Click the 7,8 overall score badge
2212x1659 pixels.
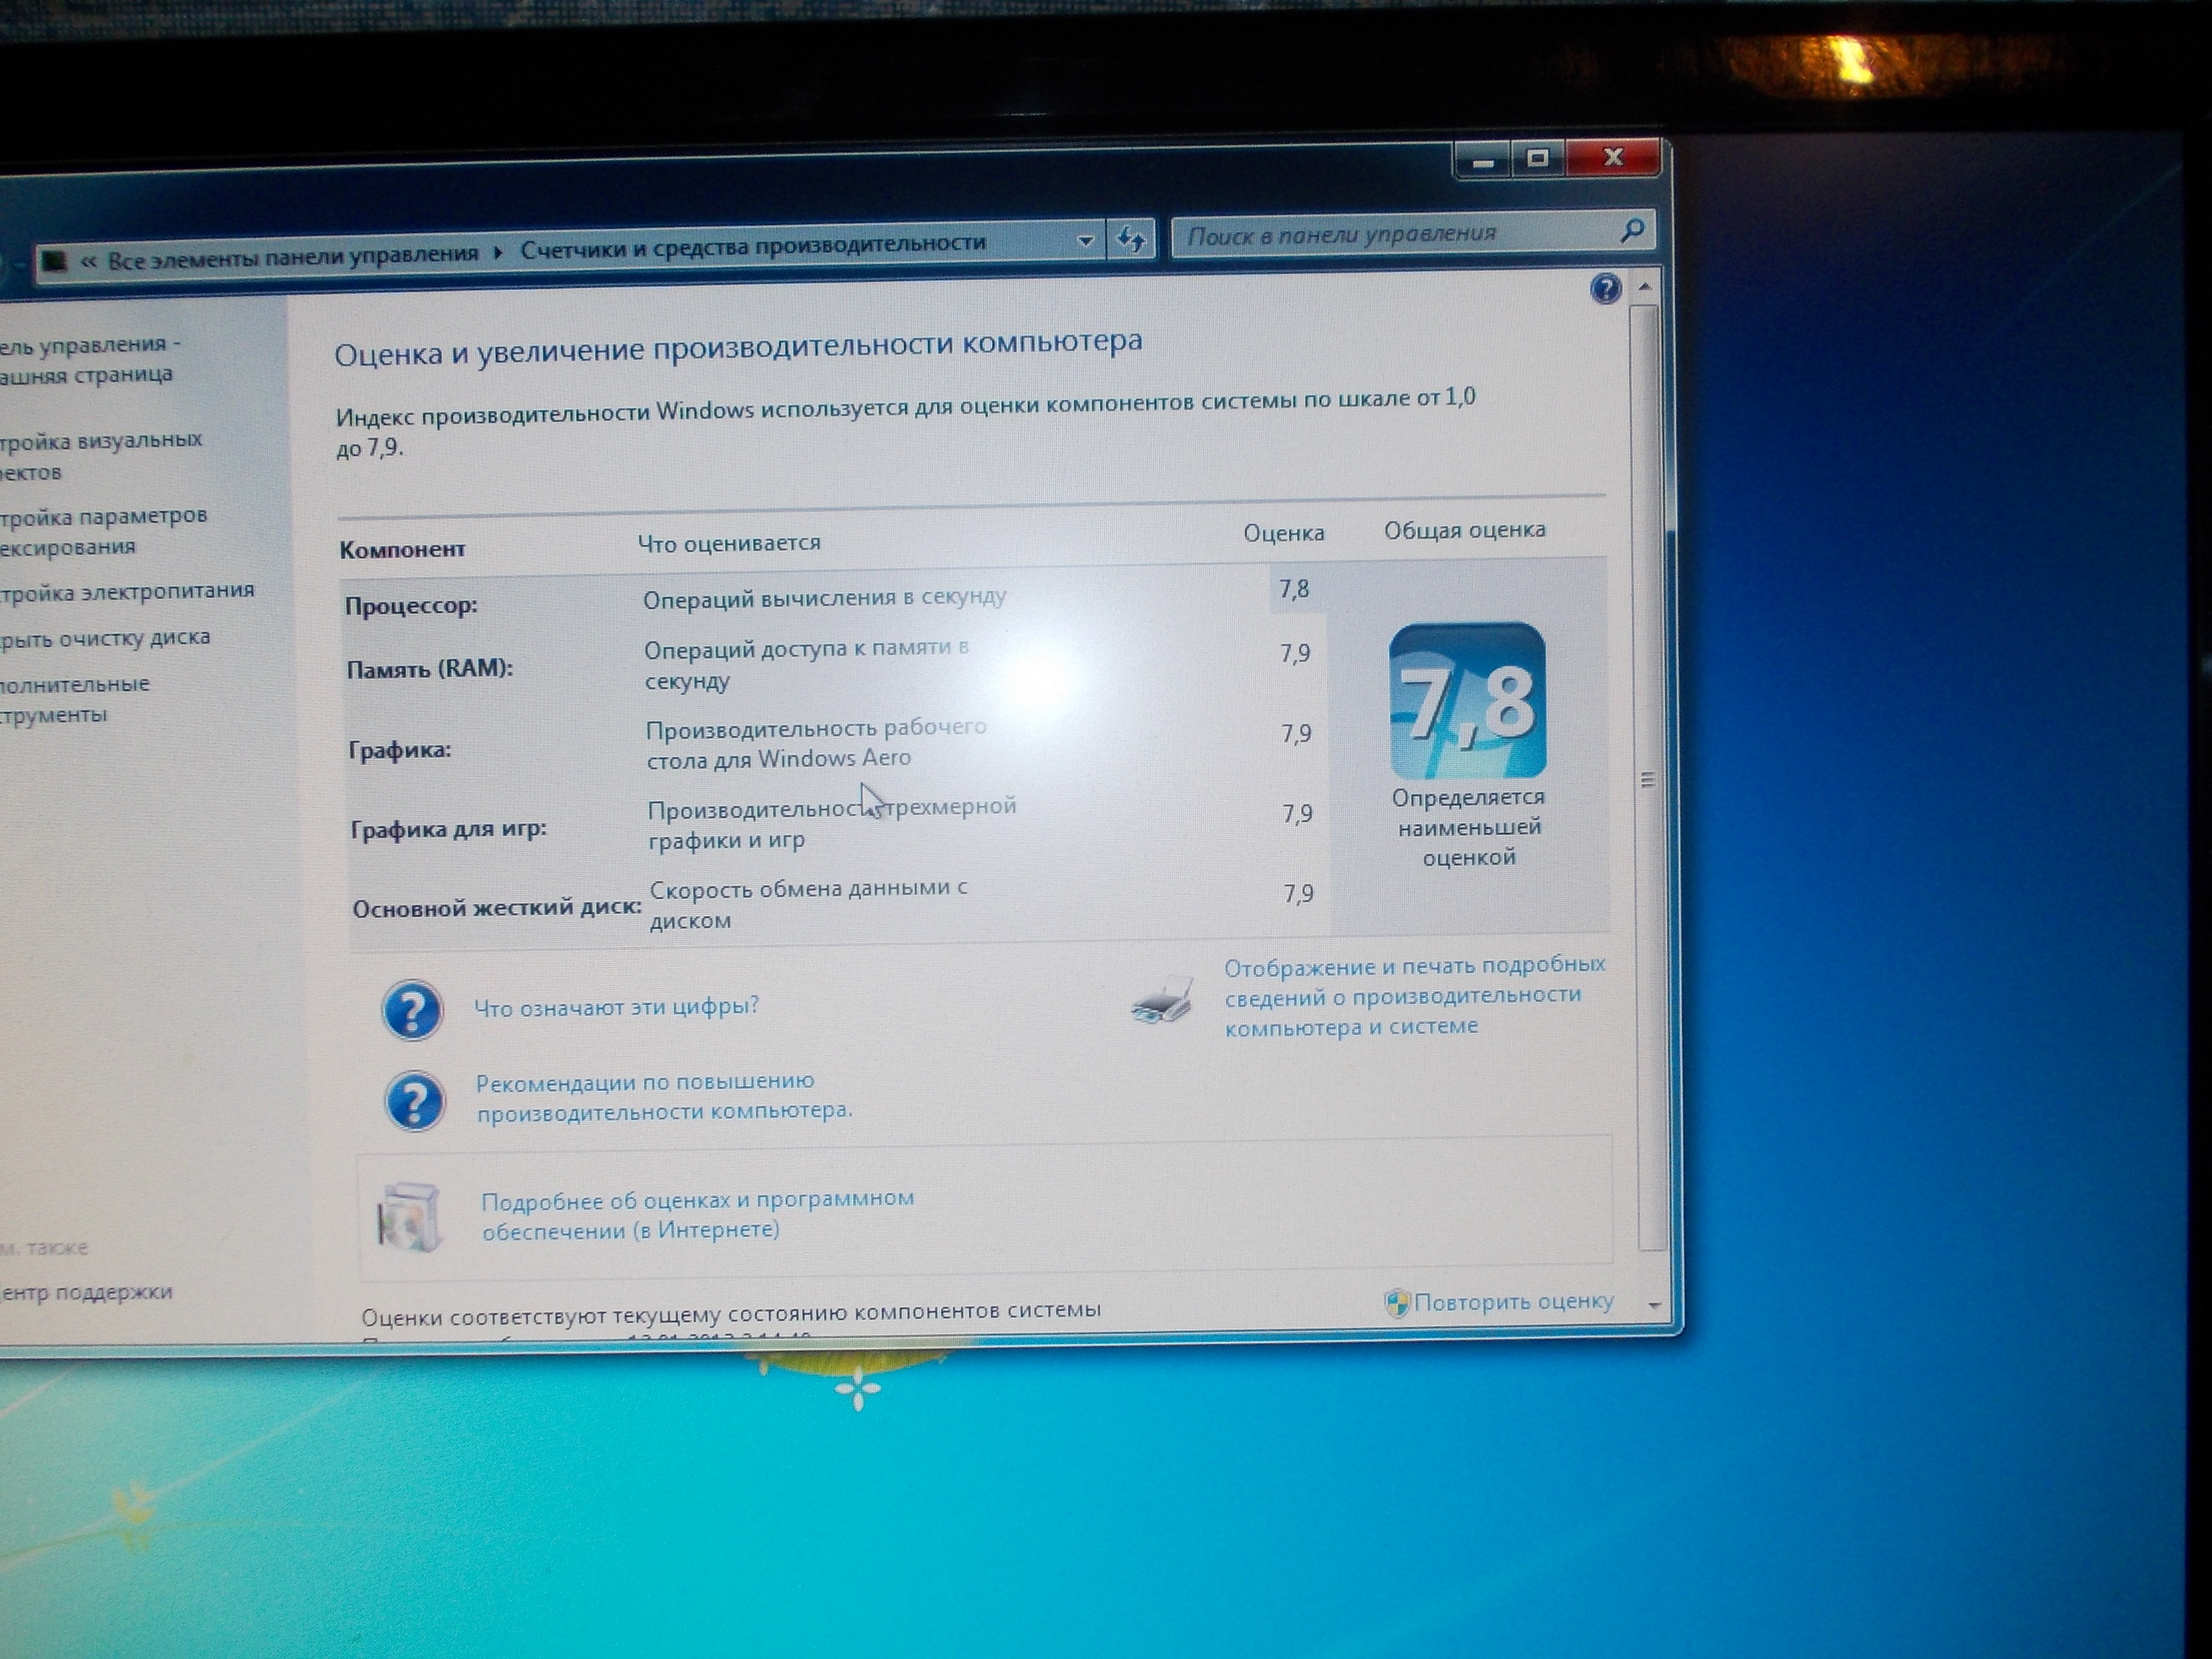point(1467,701)
